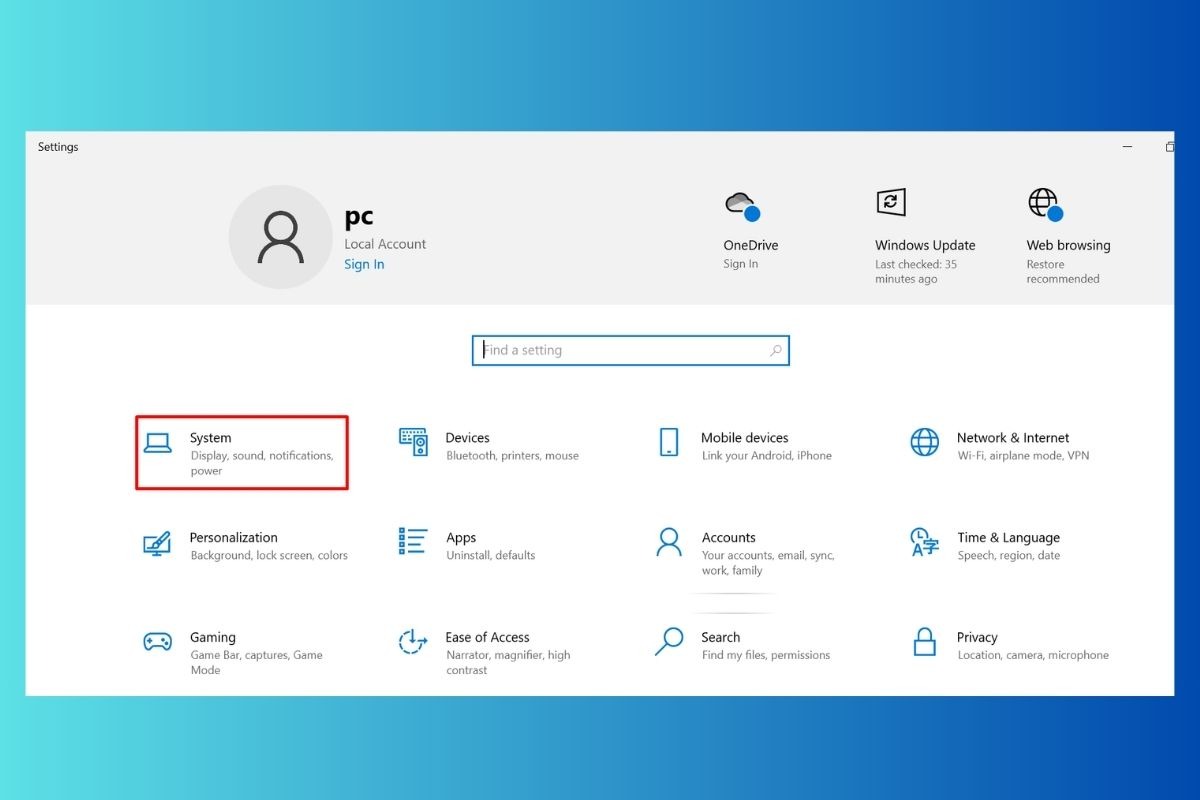Click the Personalization paintbrush icon
The width and height of the screenshot is (1200, 800).
click(x=157, y=543)
